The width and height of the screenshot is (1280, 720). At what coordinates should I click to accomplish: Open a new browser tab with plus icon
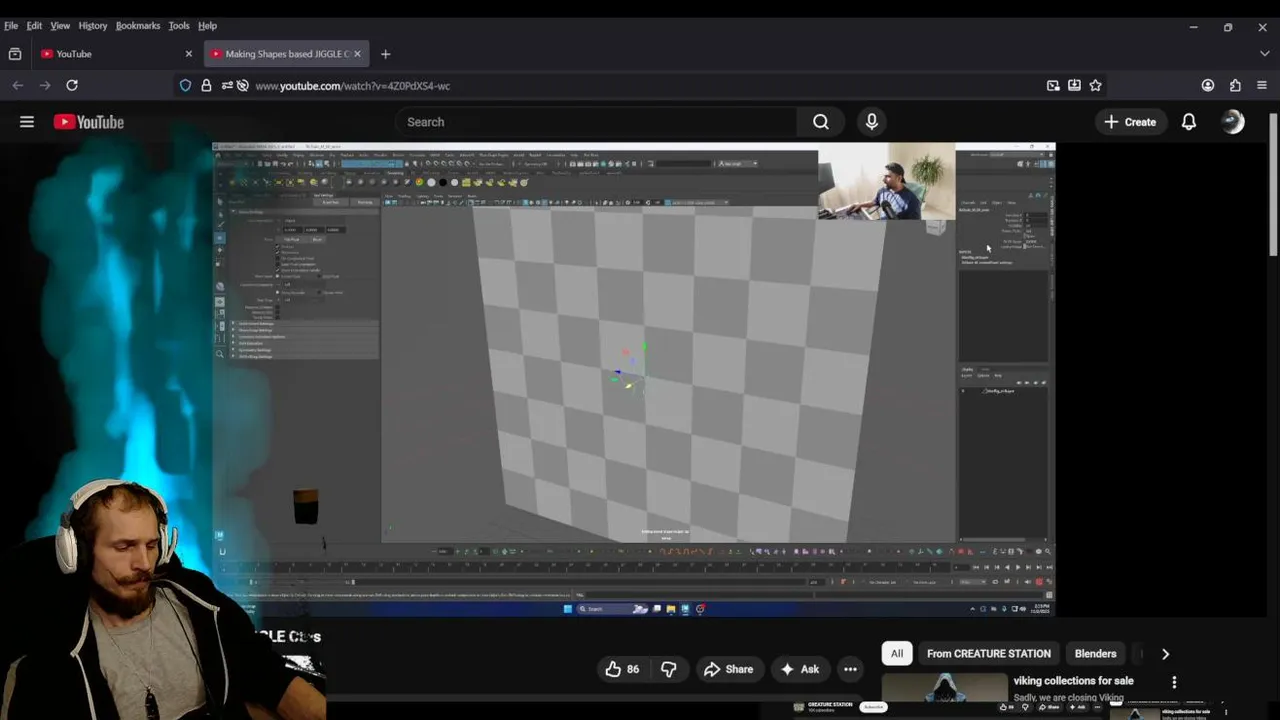pos(385,54)
